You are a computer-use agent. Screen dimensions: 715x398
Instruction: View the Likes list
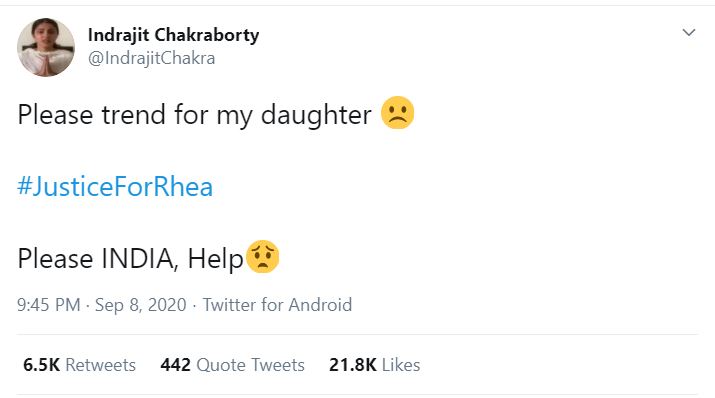pos(374,365)
